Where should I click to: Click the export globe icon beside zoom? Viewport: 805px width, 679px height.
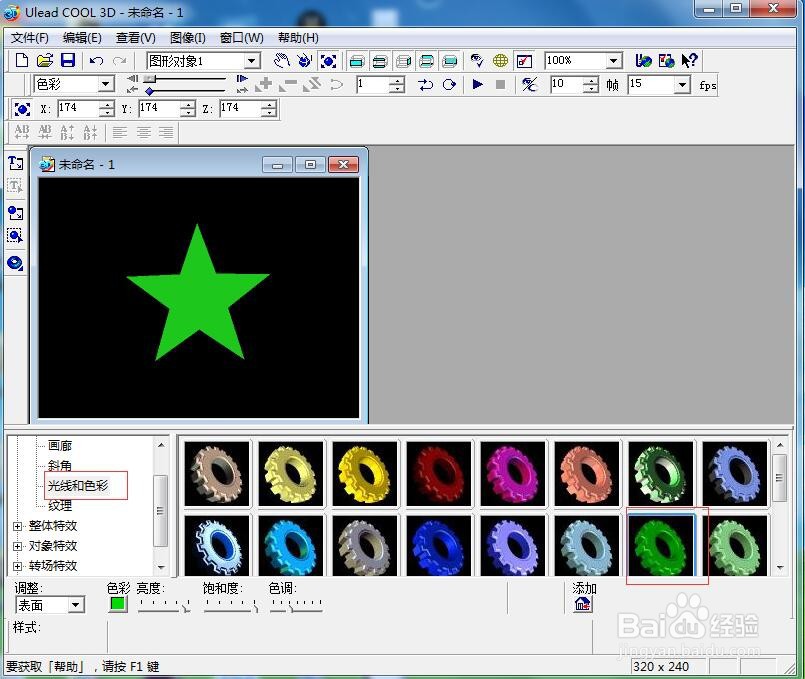point(643,61)
